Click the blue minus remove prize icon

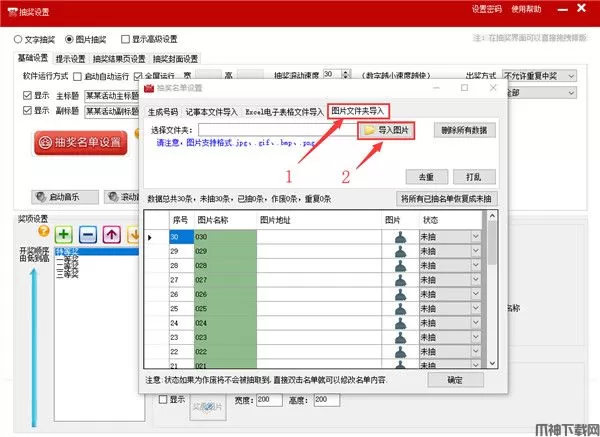(88, 234)
